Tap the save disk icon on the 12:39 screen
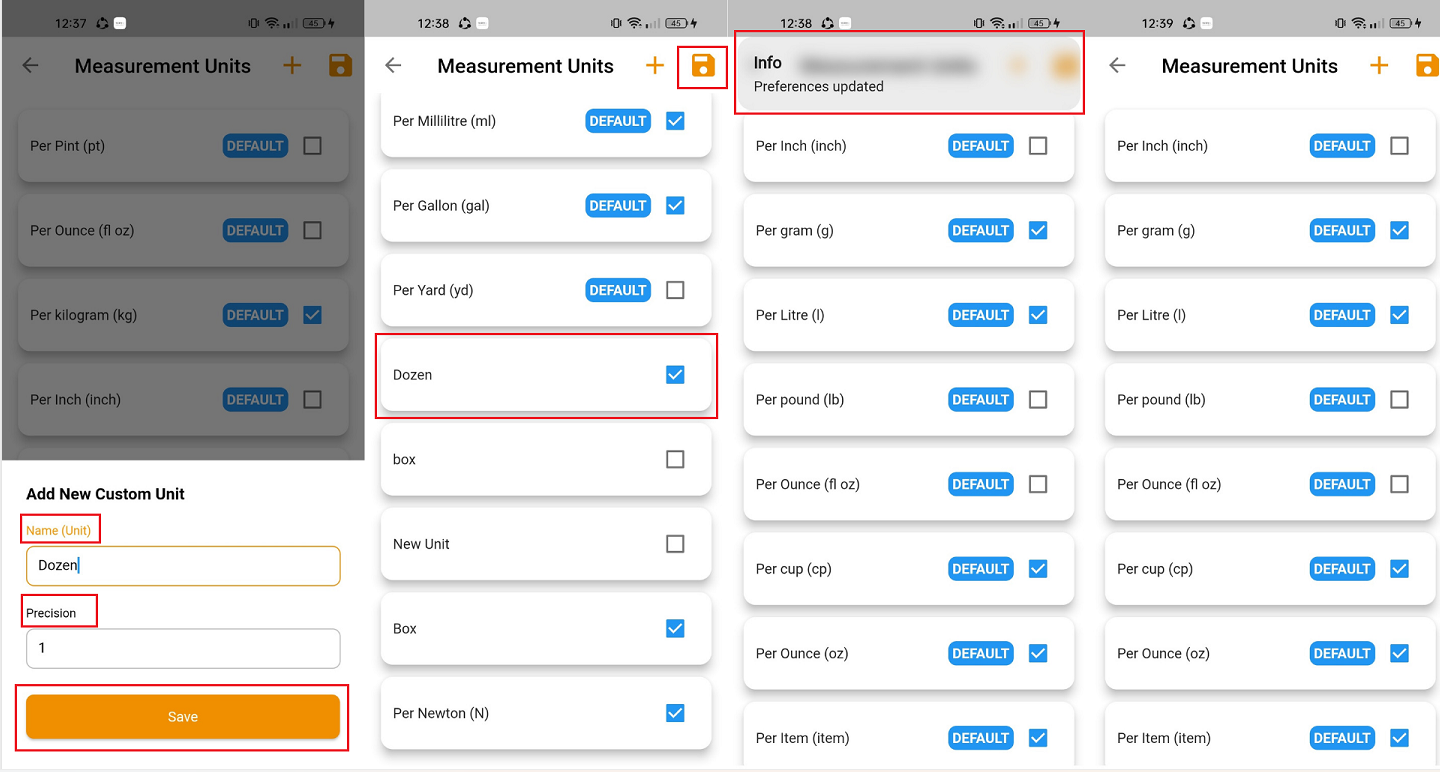Image resolution: width=1440 pixels, height=772 pixels. pyautogui.click(x=1427, y=66)
